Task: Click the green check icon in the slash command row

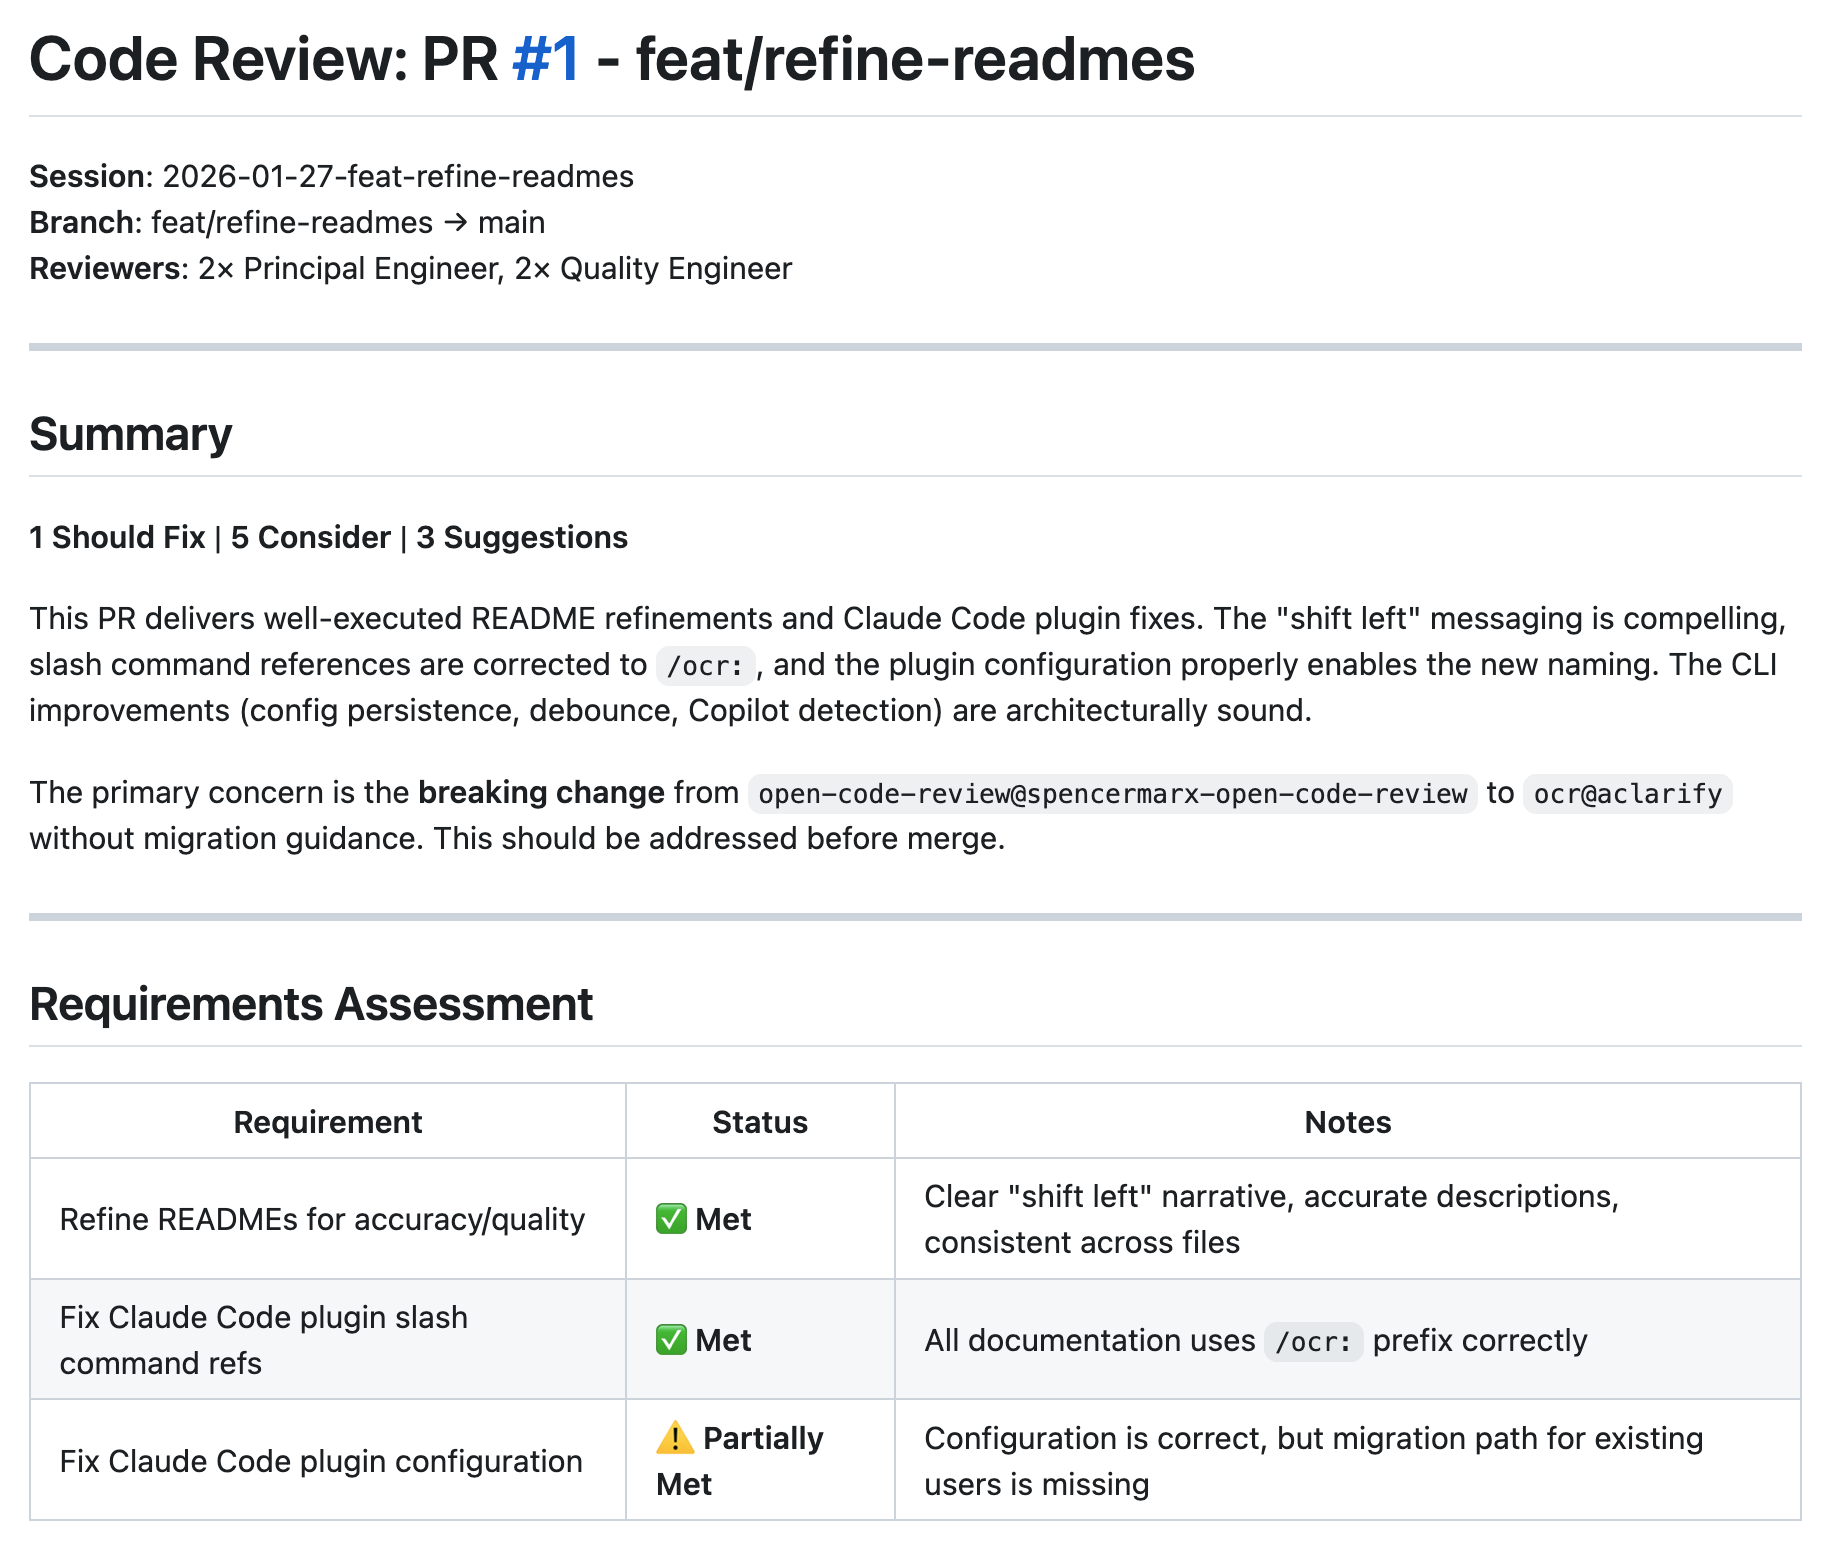Action: (671, 1340)
